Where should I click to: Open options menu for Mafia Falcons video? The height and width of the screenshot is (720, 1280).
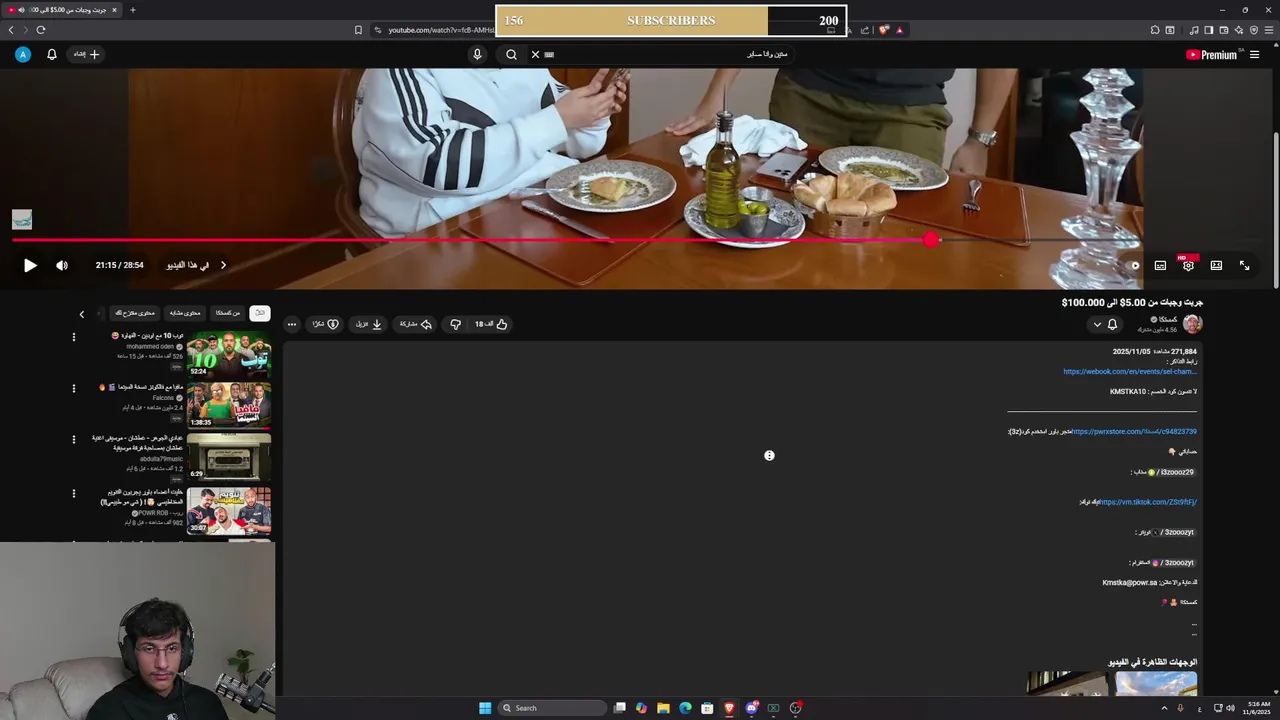click(73, 388)
